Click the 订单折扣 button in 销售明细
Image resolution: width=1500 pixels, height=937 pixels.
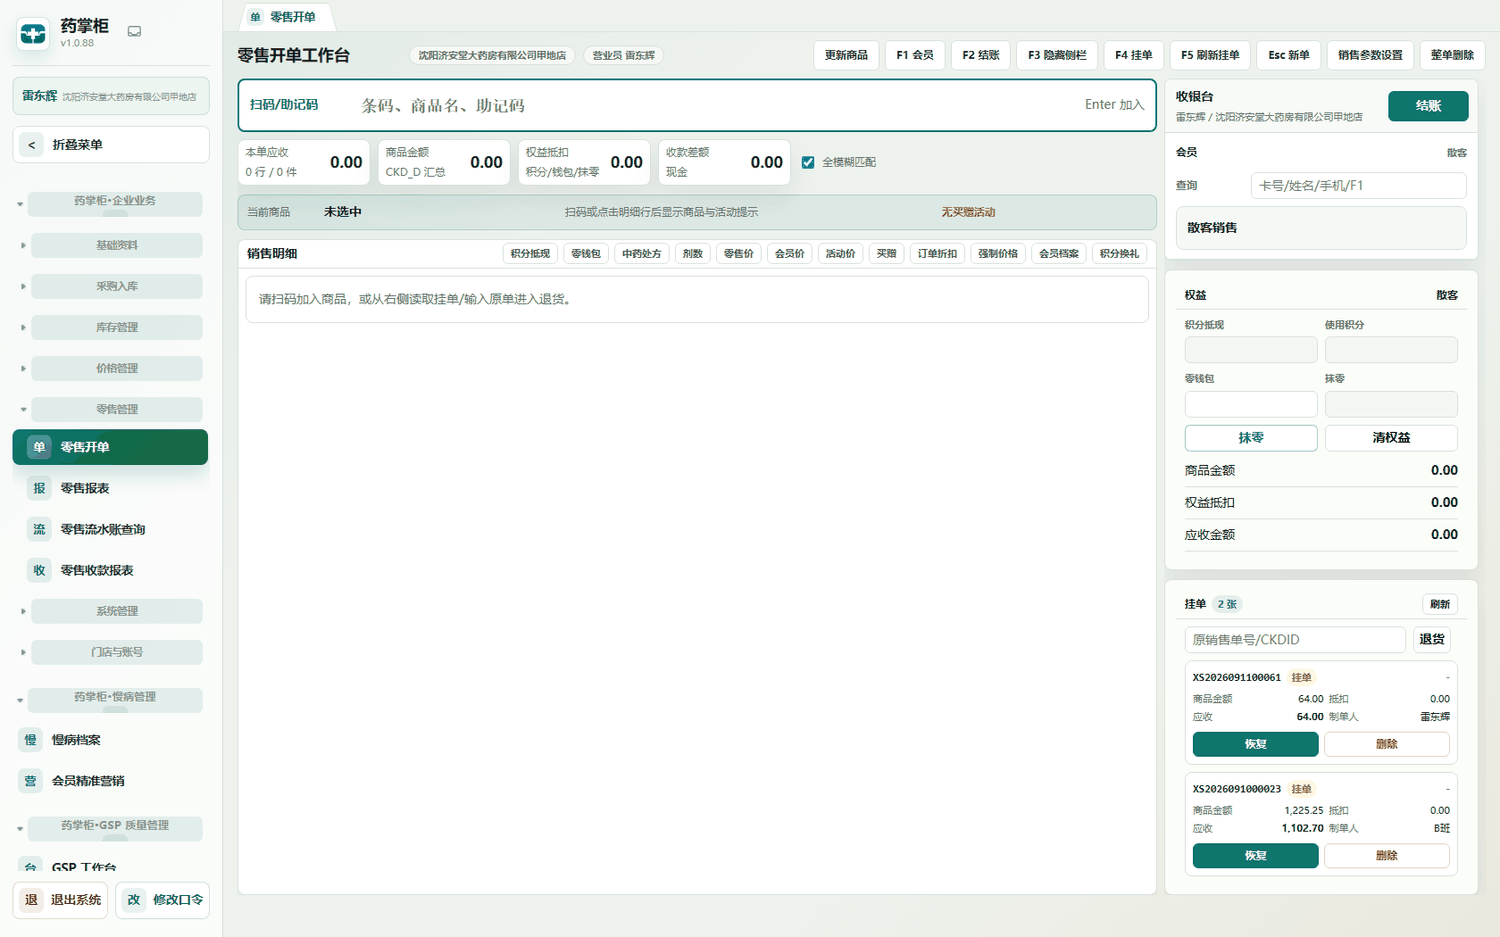tap(937, 254)
